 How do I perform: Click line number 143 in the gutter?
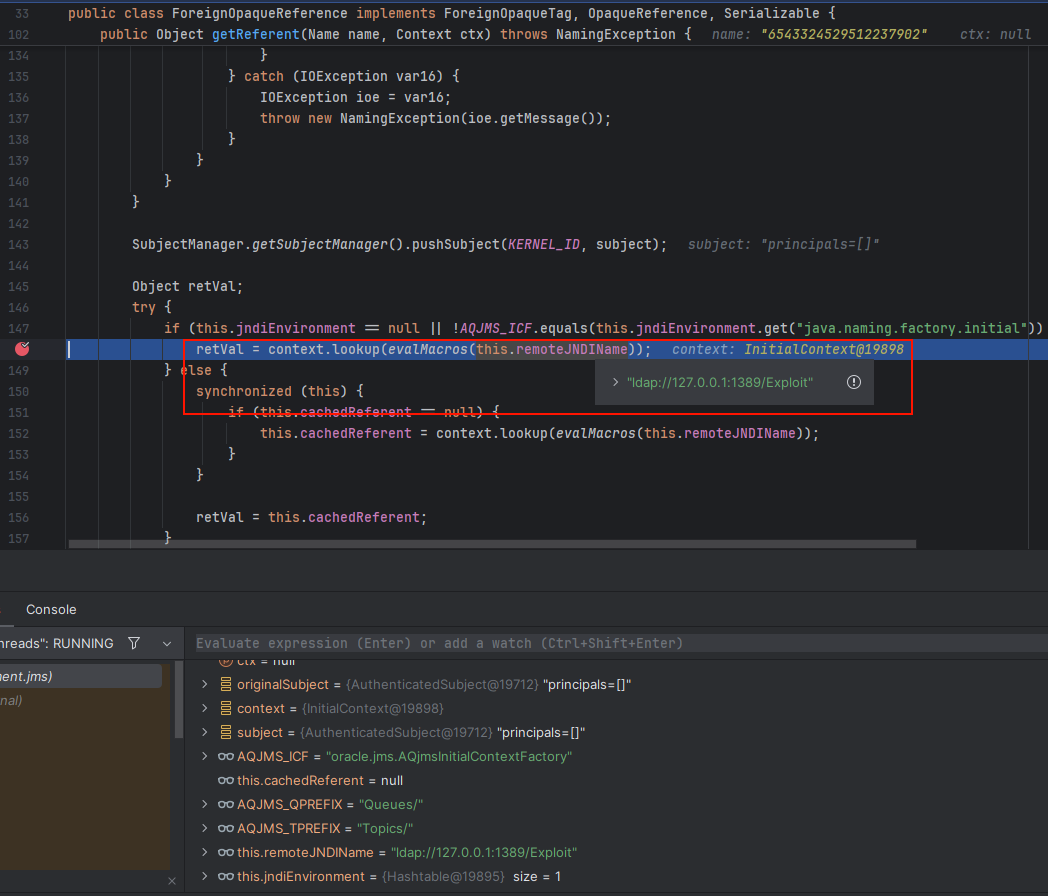[19, 245]
